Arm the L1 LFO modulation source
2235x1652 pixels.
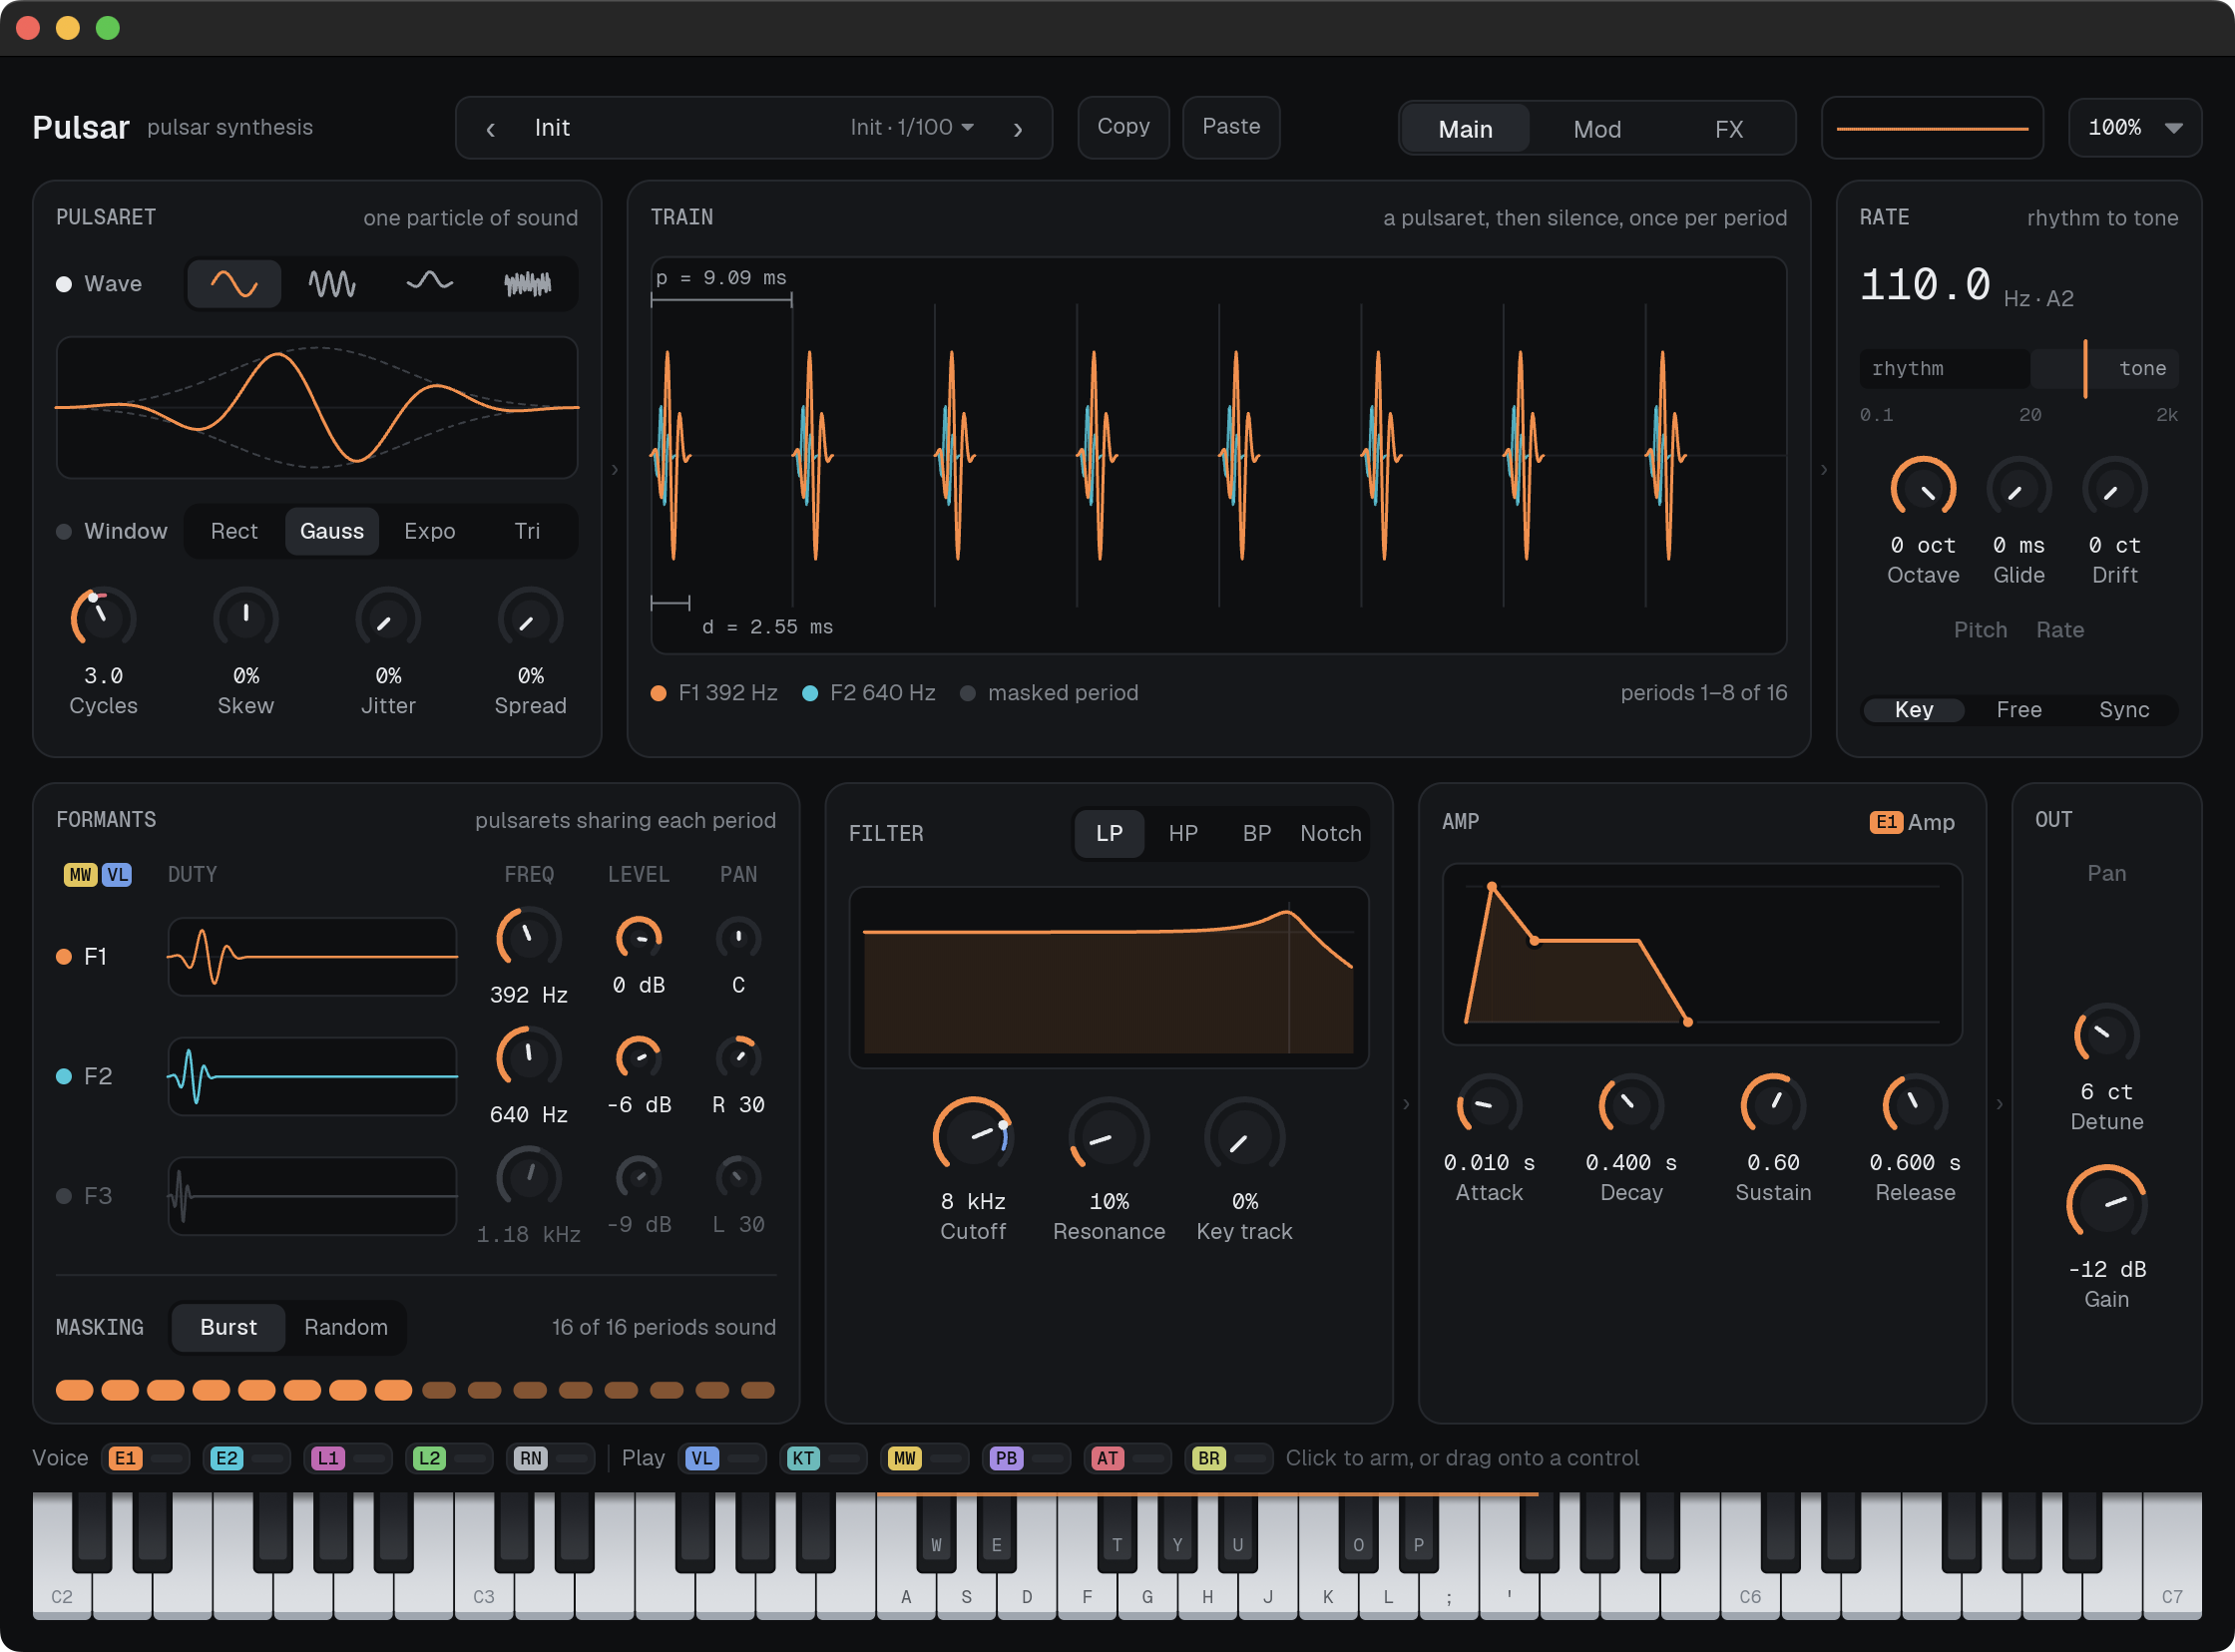click(349, 1458)
